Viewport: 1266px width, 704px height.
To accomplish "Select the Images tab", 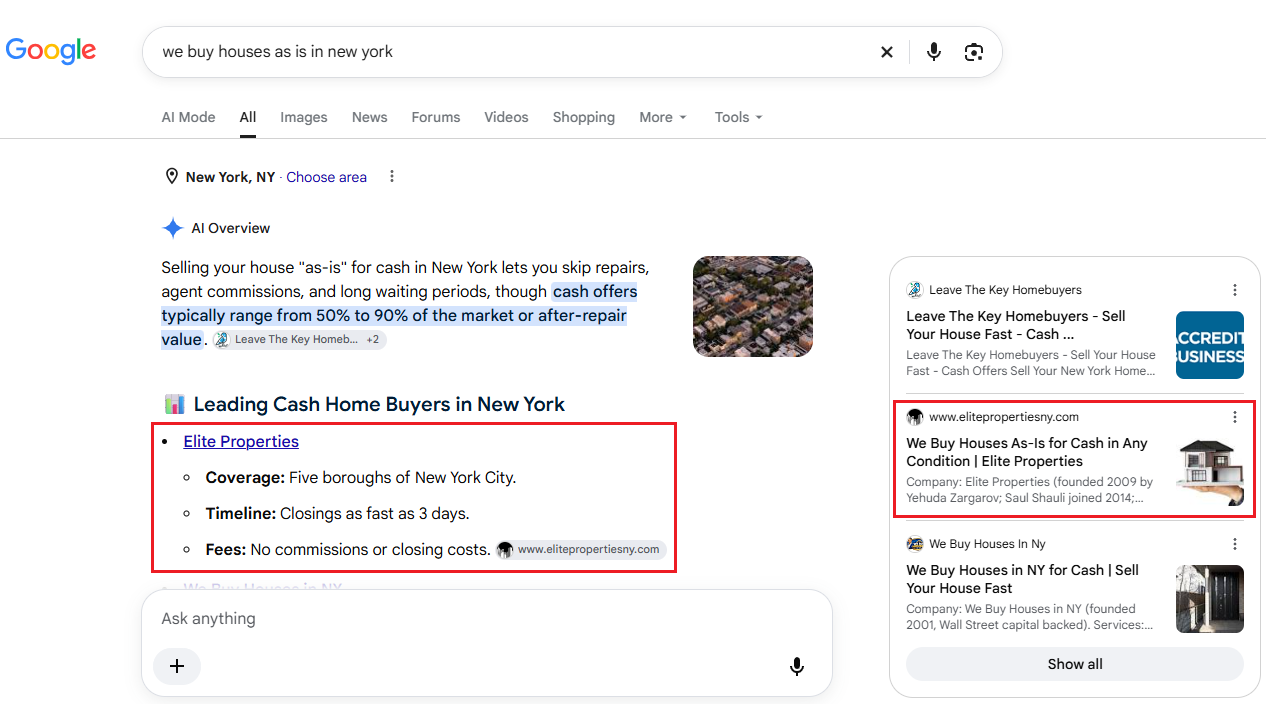I will point(304,117).
